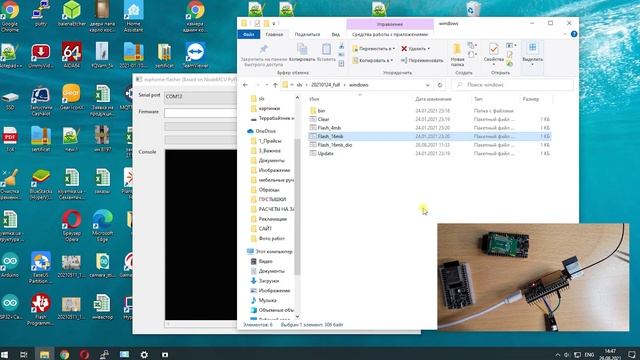Sort files by the Date modified column
This screenshot has height=360, width=640.
click(x=433, y=99)
